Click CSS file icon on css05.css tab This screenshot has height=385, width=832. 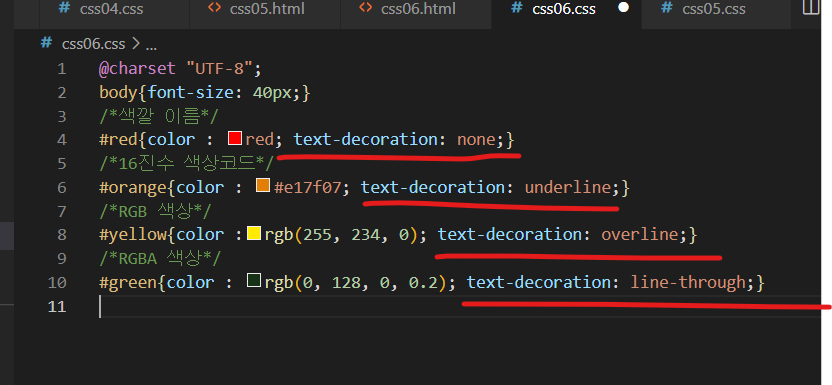pyautogui.click(x=666, y=8)
